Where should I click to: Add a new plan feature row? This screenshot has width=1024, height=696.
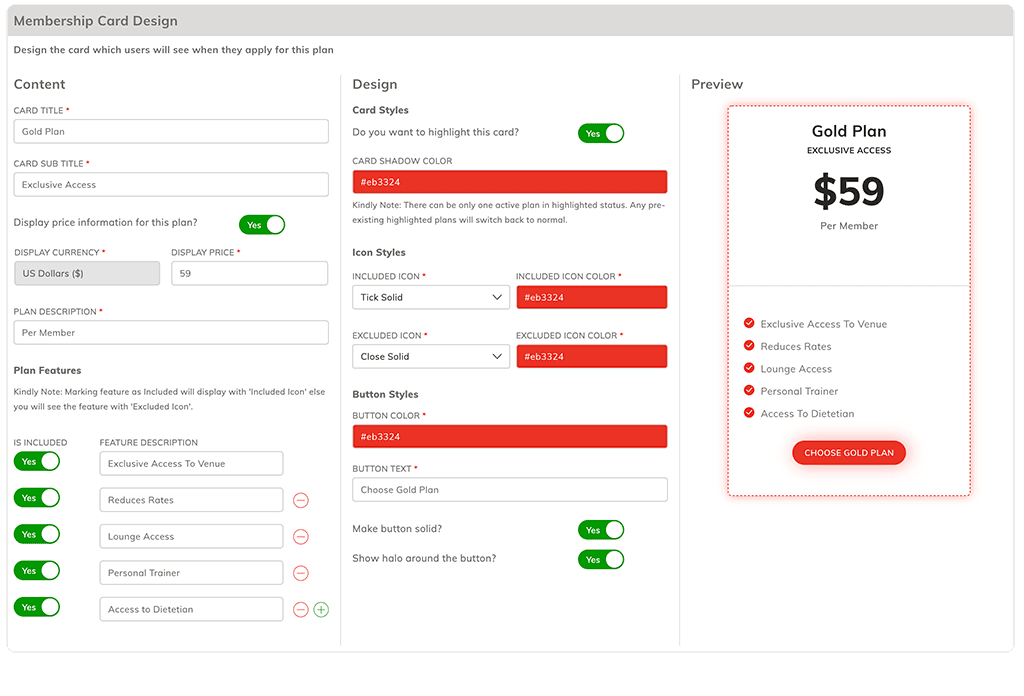[321, 609]
